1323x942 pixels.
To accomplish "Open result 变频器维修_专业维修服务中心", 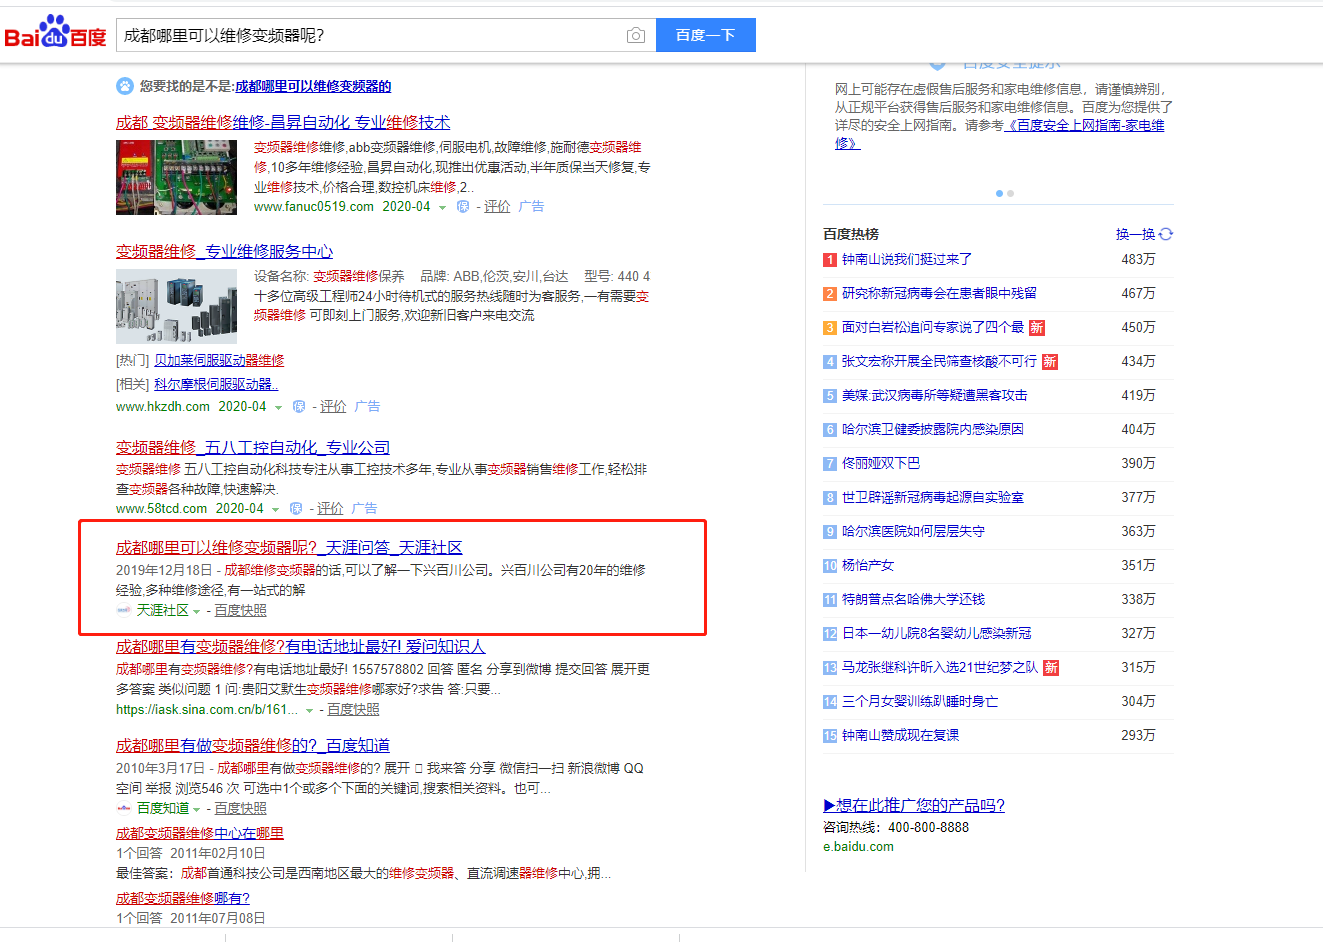I will tap(224, 251).
